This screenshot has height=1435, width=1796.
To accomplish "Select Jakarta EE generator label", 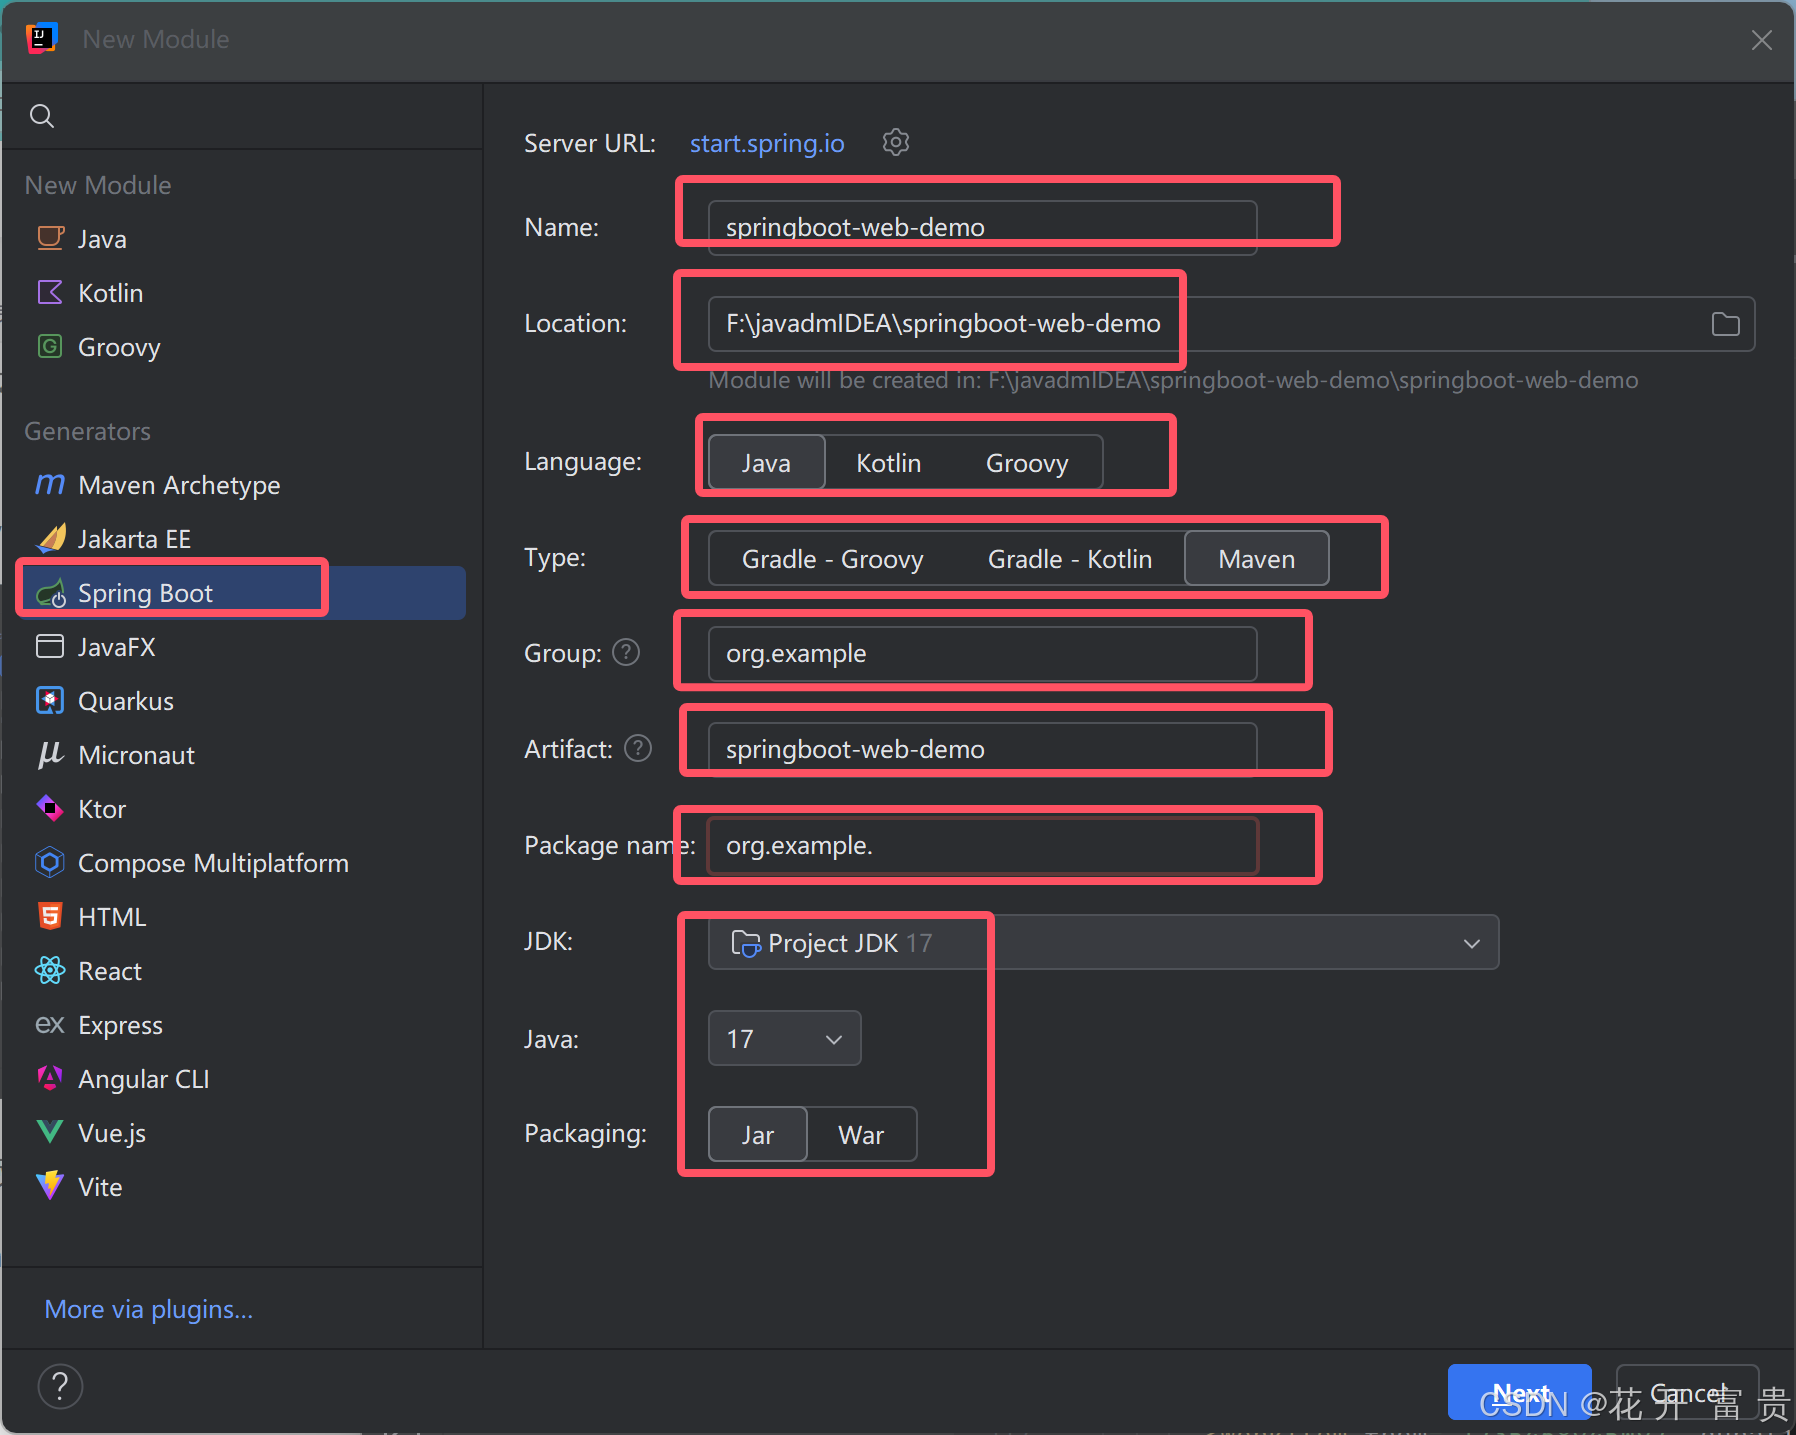I will [x=134, y=538].
